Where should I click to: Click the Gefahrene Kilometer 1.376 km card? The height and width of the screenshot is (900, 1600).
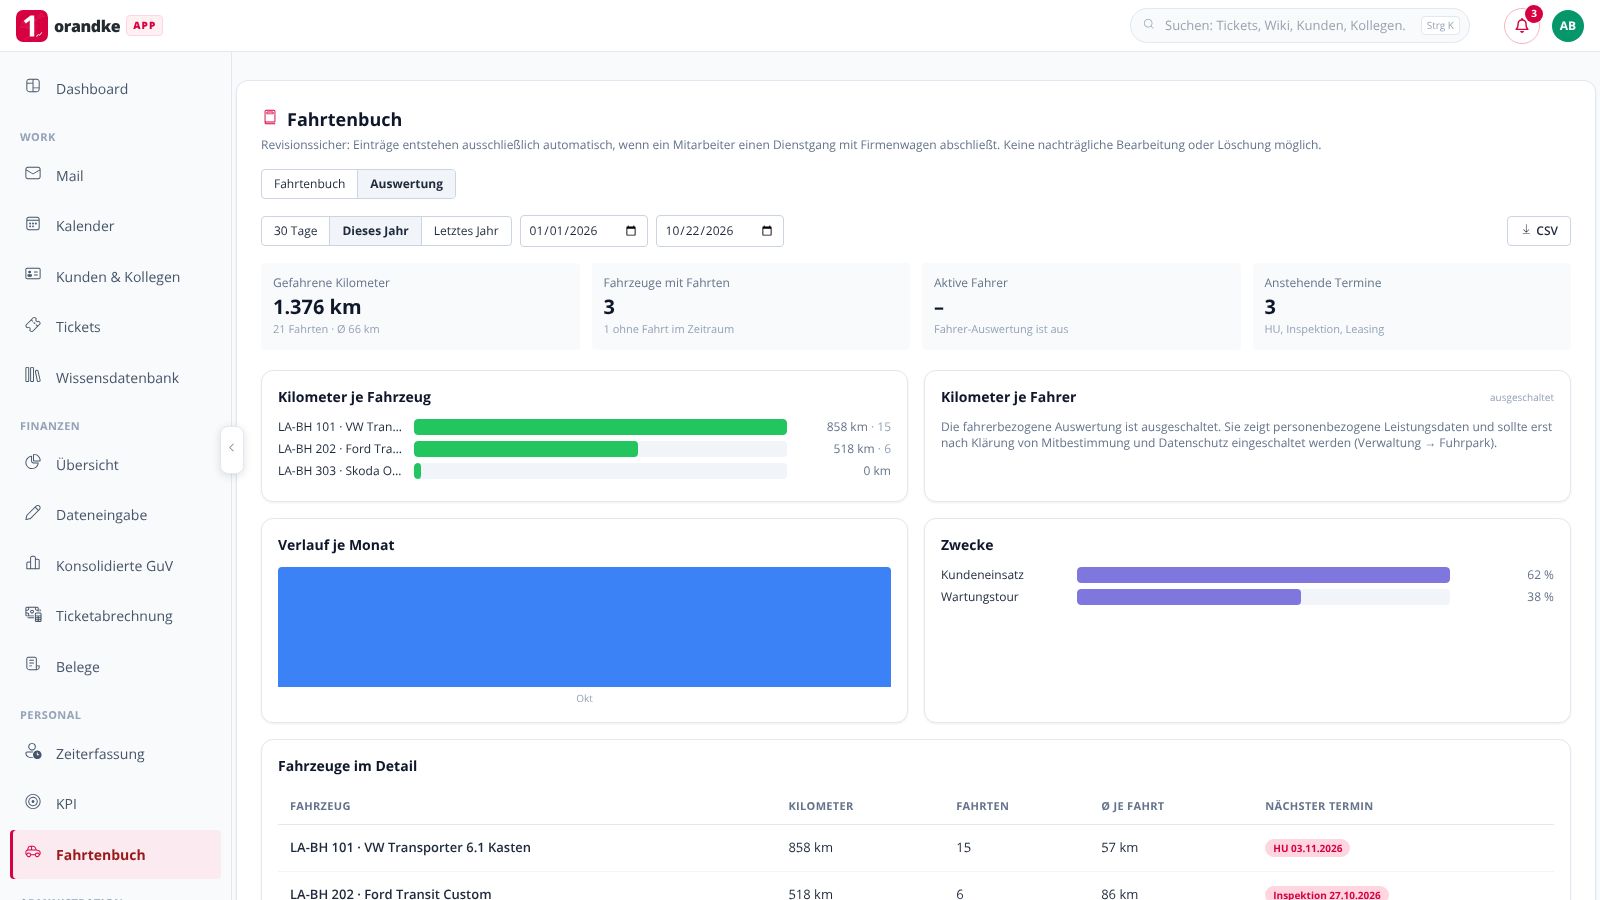point(420,306)
